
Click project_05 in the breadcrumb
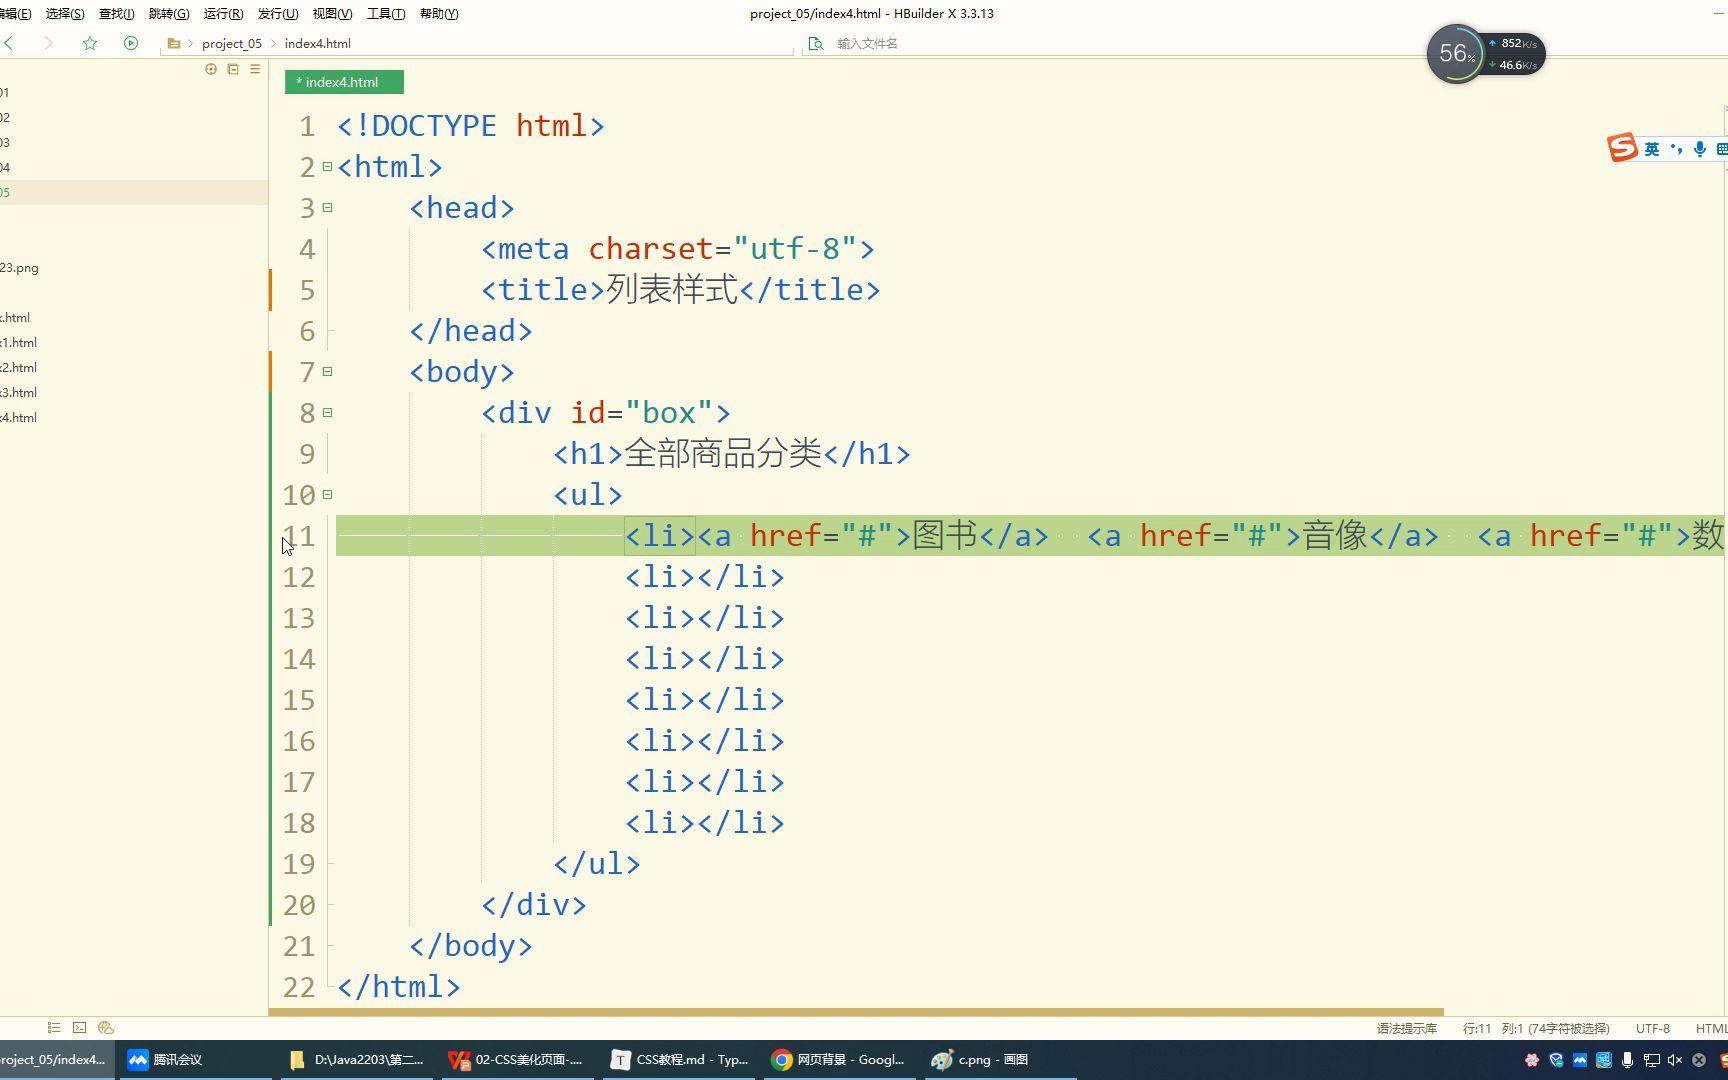click(x=231, y=44)
